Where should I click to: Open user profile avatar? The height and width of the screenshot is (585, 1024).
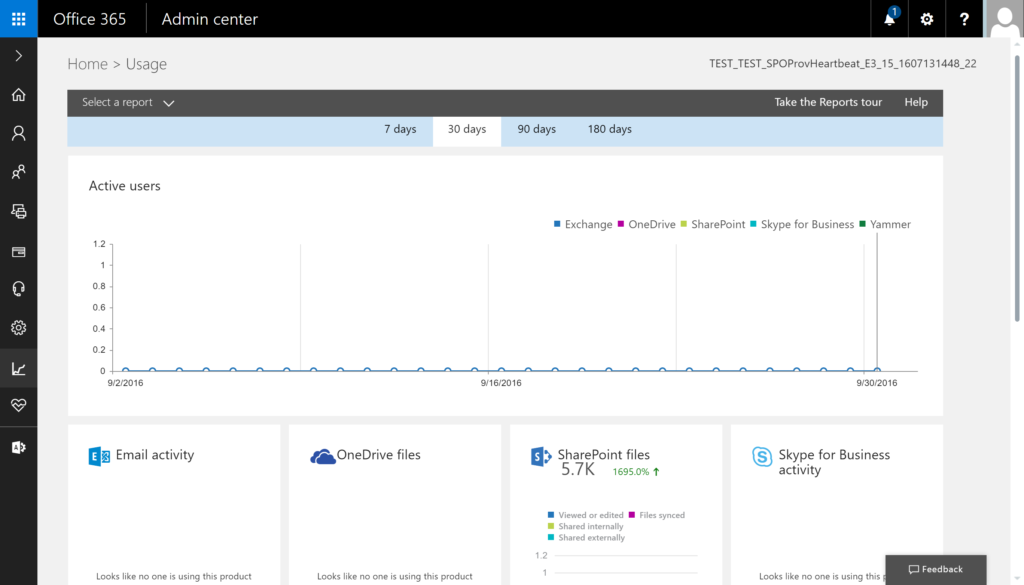point(1004,18)
